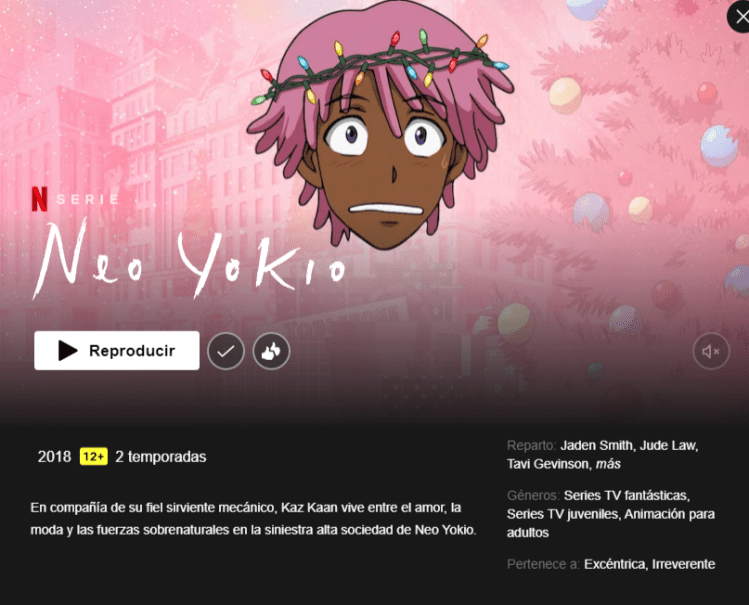Click the 12+ maturity rating badge
Screen dimensions: 749x605
94,457
